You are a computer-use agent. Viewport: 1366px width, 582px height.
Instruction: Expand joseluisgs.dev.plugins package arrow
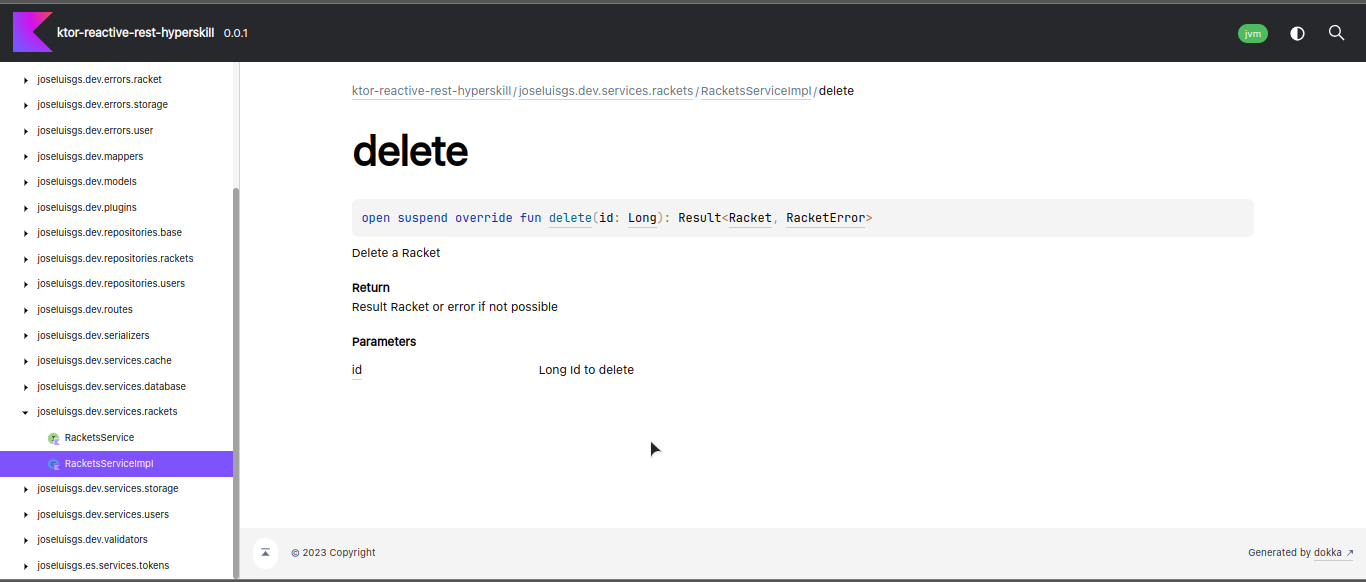click(x=25, y=208)
